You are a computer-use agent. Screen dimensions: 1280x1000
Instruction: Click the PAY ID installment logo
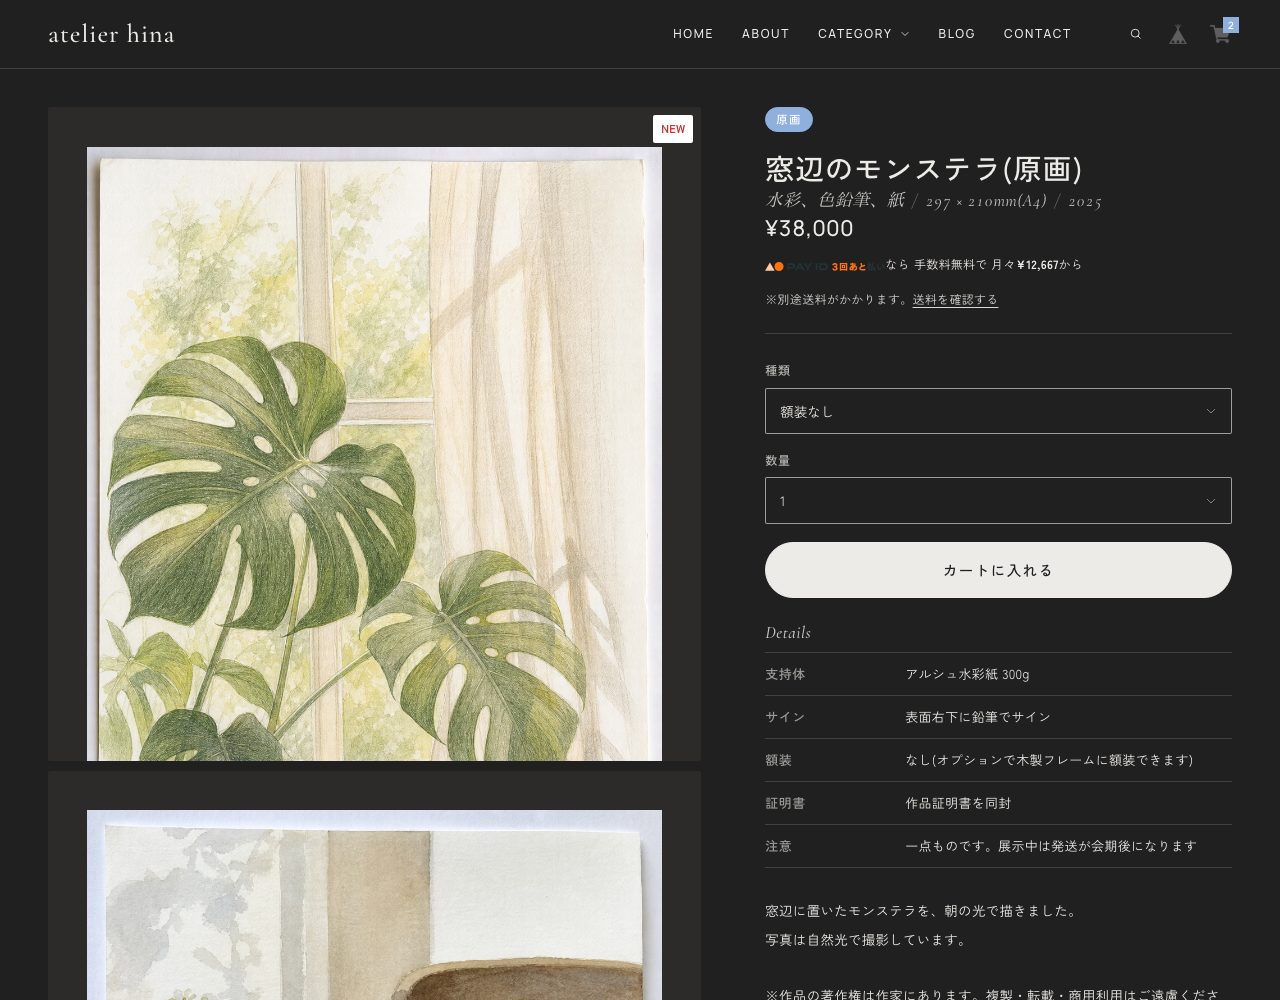coord(824,266)
